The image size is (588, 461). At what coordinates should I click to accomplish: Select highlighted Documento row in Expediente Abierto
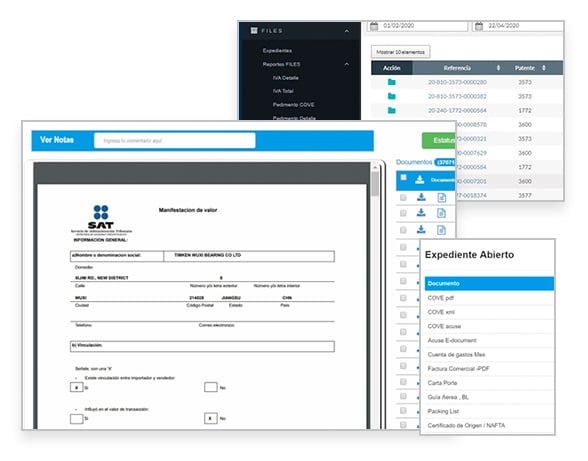489,283
